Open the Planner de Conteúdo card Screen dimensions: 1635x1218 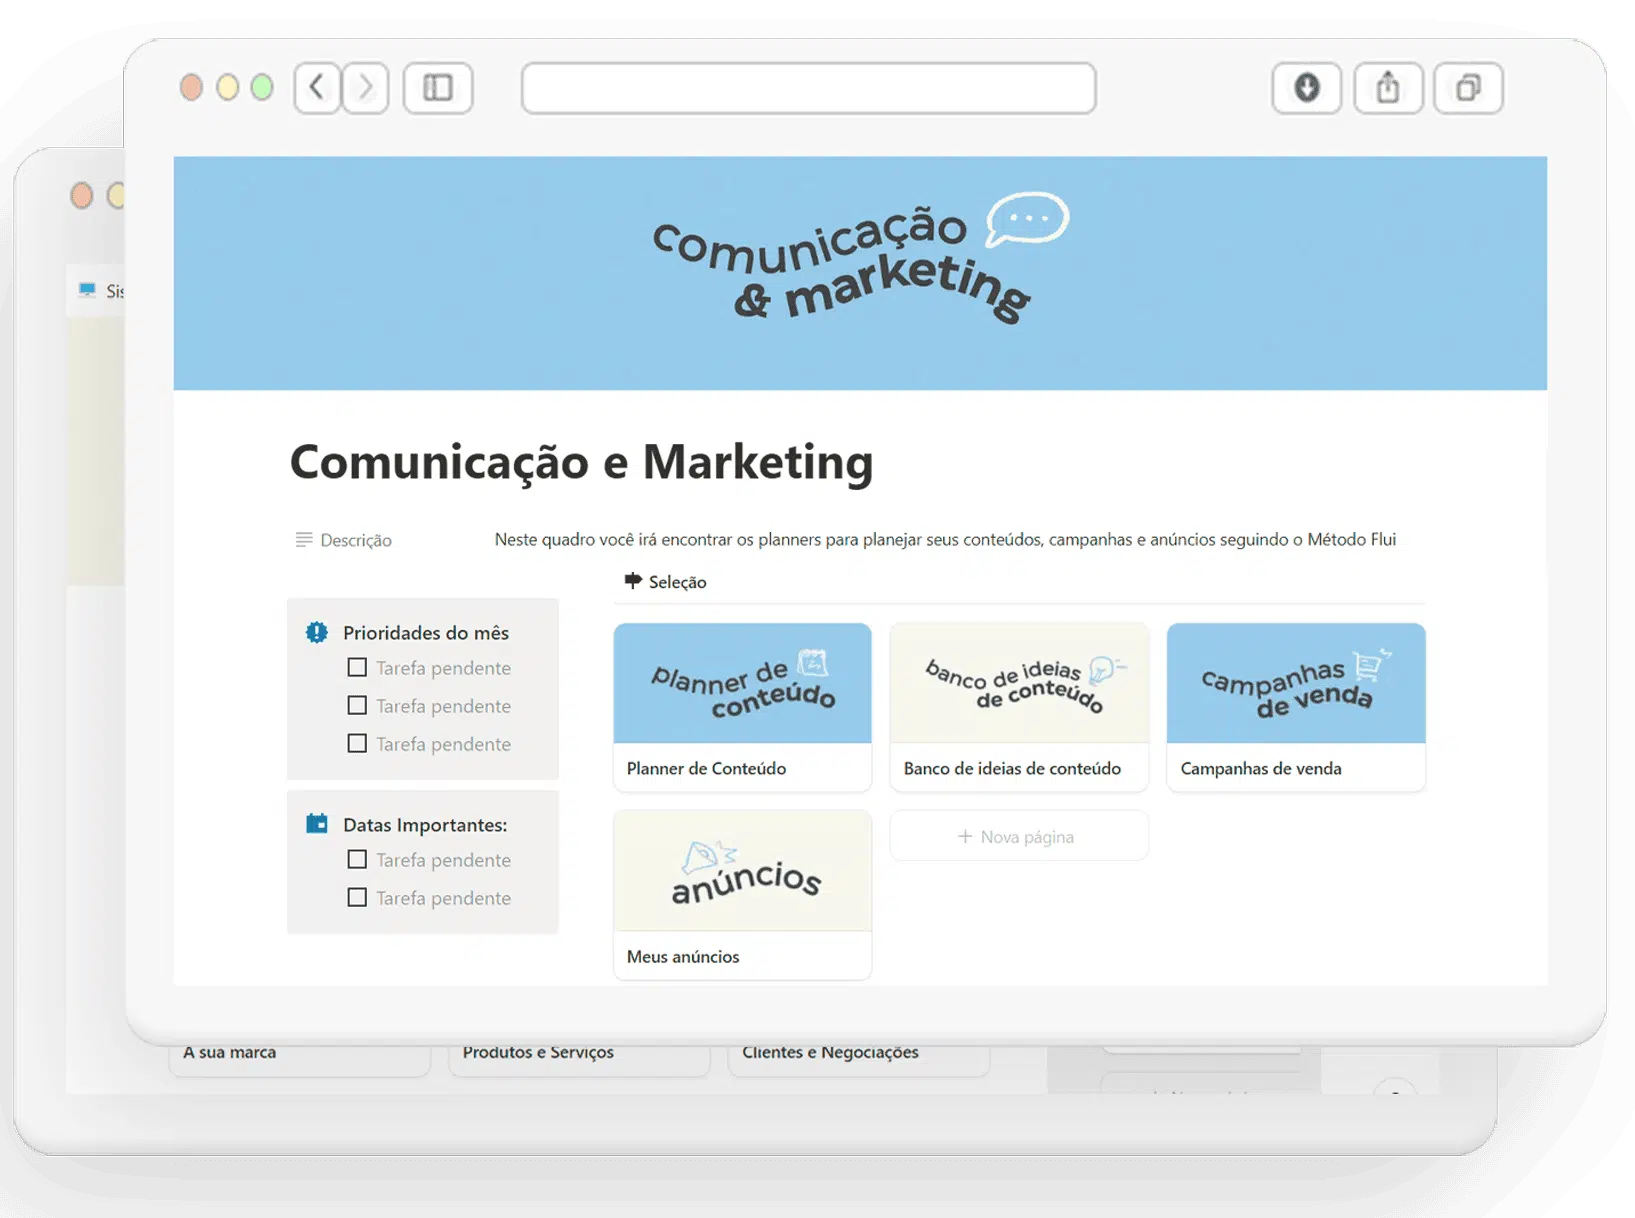[x=742, y=706]
